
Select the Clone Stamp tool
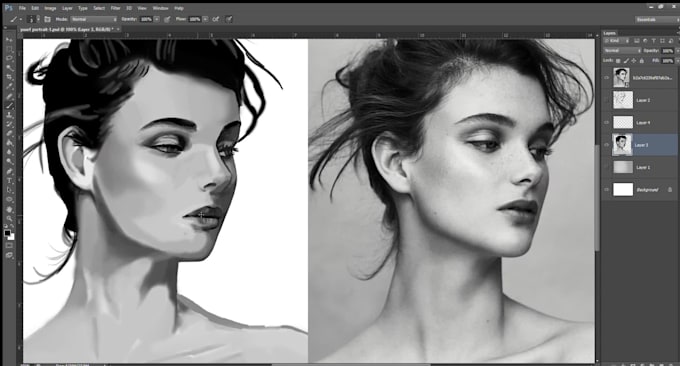9,115
